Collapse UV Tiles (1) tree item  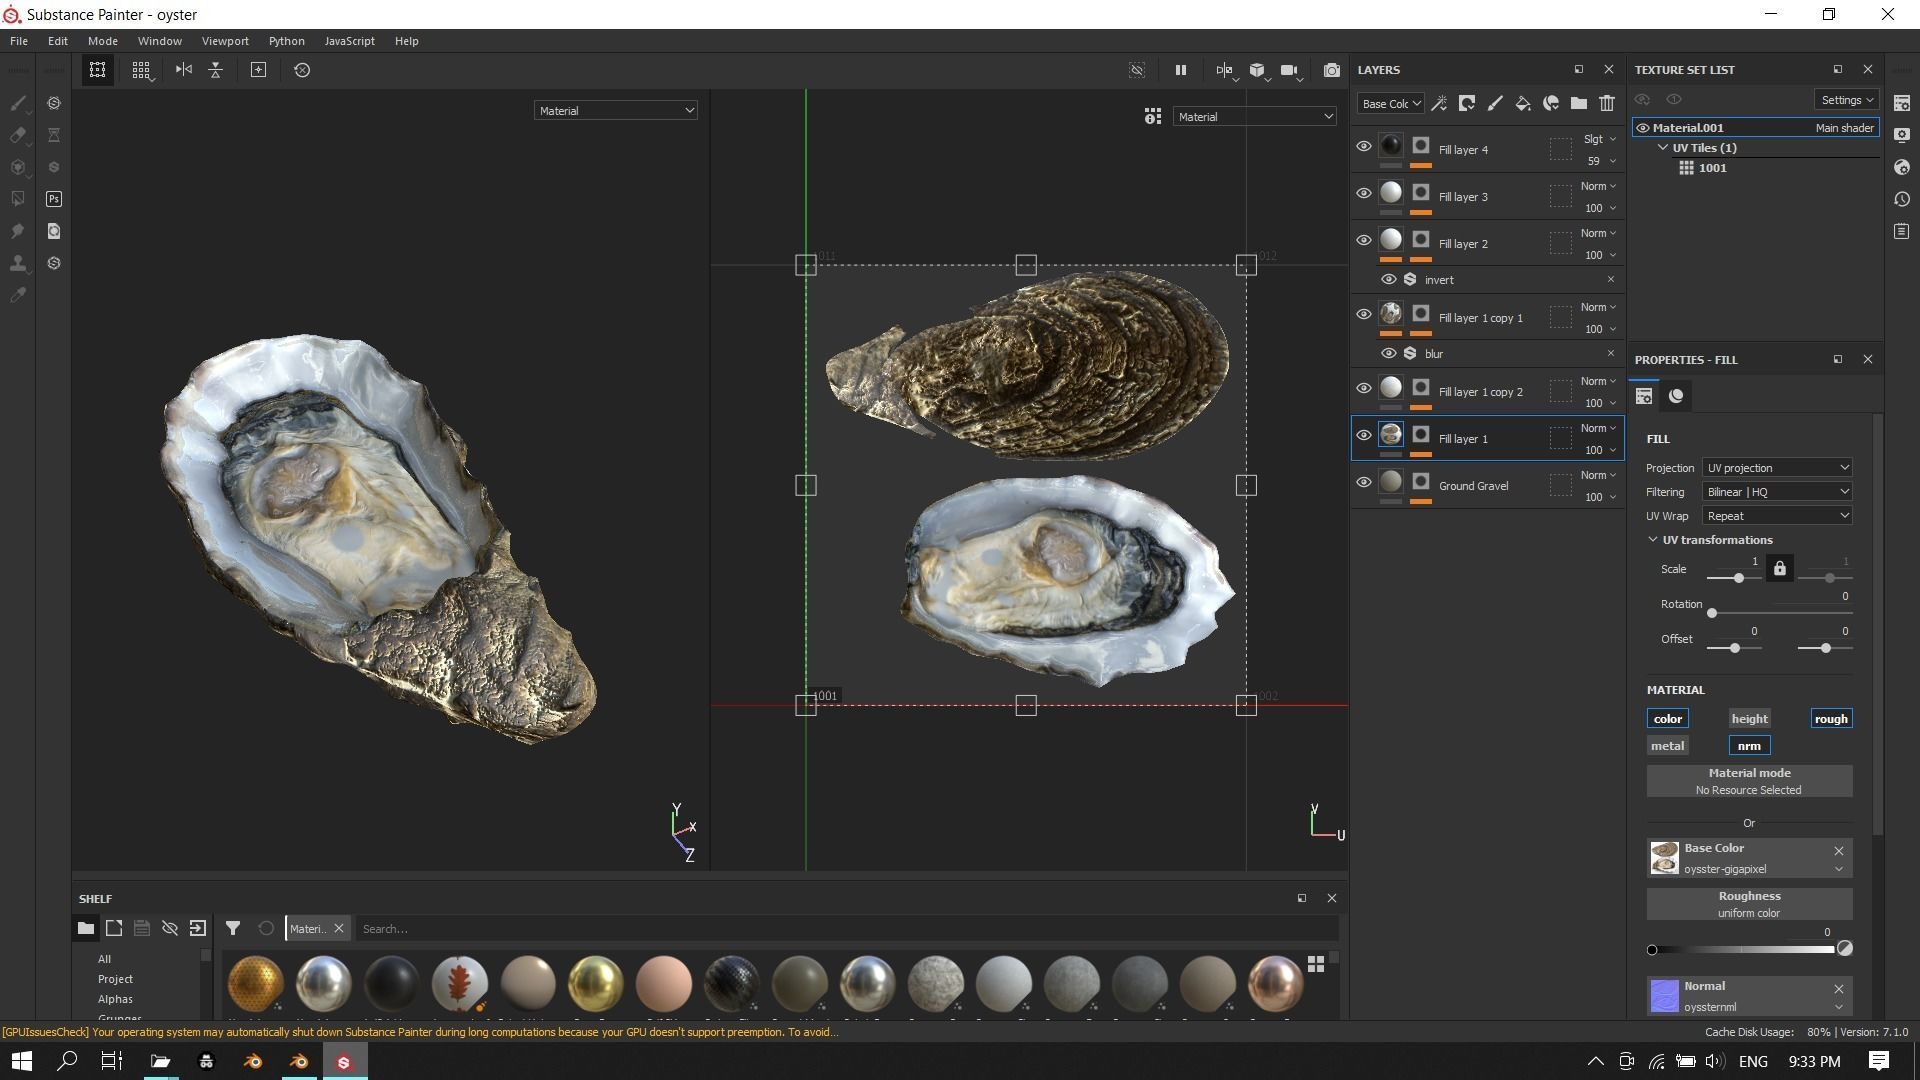[1663, 148]
